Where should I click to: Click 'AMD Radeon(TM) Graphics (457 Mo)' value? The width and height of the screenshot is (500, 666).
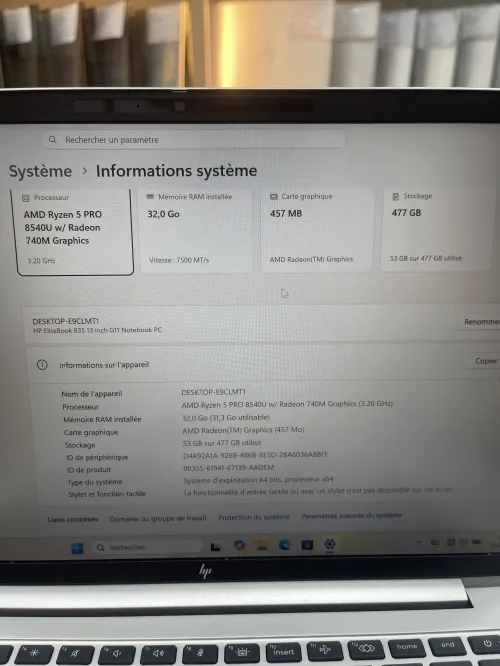243,430
